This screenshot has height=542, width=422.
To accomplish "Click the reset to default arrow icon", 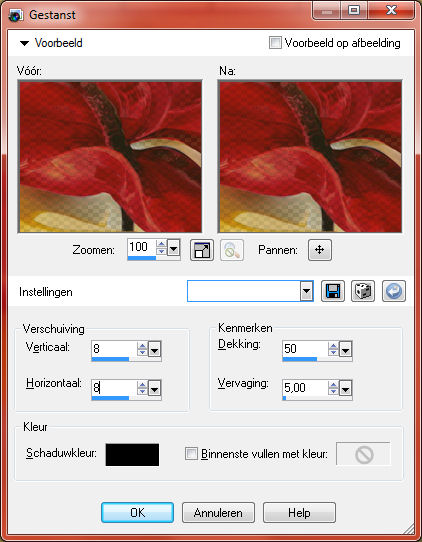I will [394, 291].
